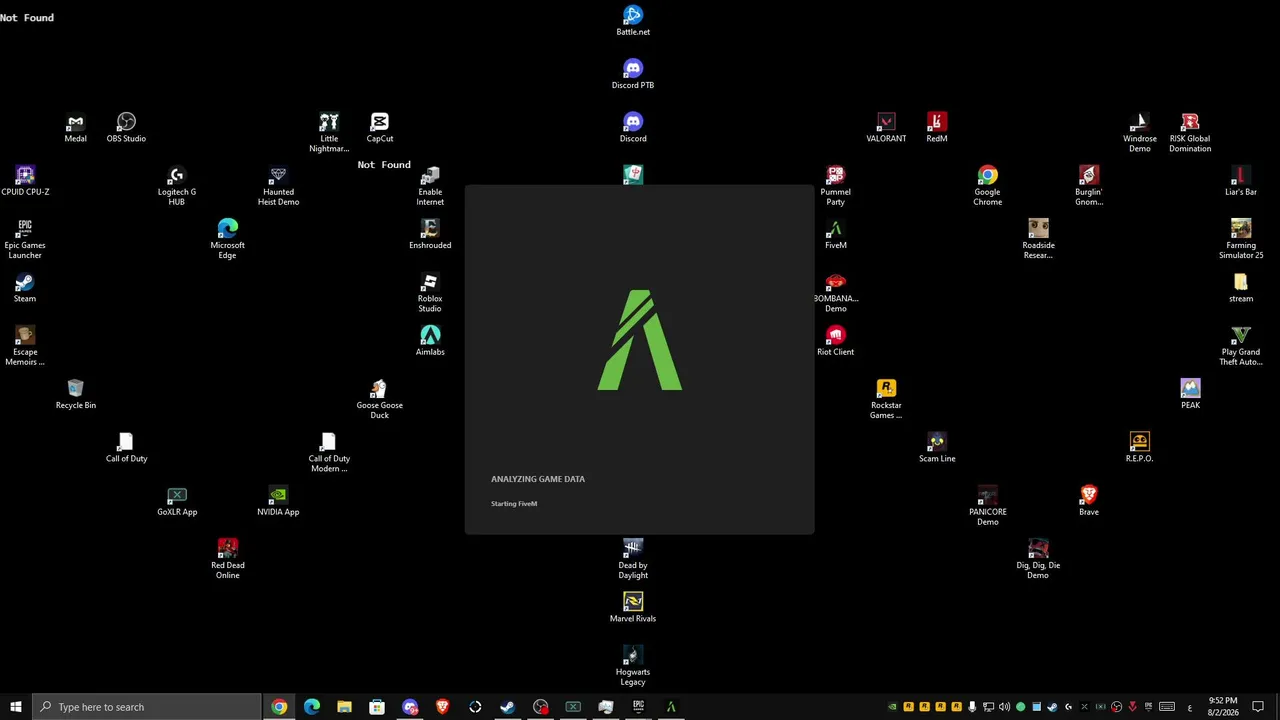Select the NVIDIA App desktop shortcut
Image resolution: width=1280 pixels, height=720 pixels.
pos(278,501)
